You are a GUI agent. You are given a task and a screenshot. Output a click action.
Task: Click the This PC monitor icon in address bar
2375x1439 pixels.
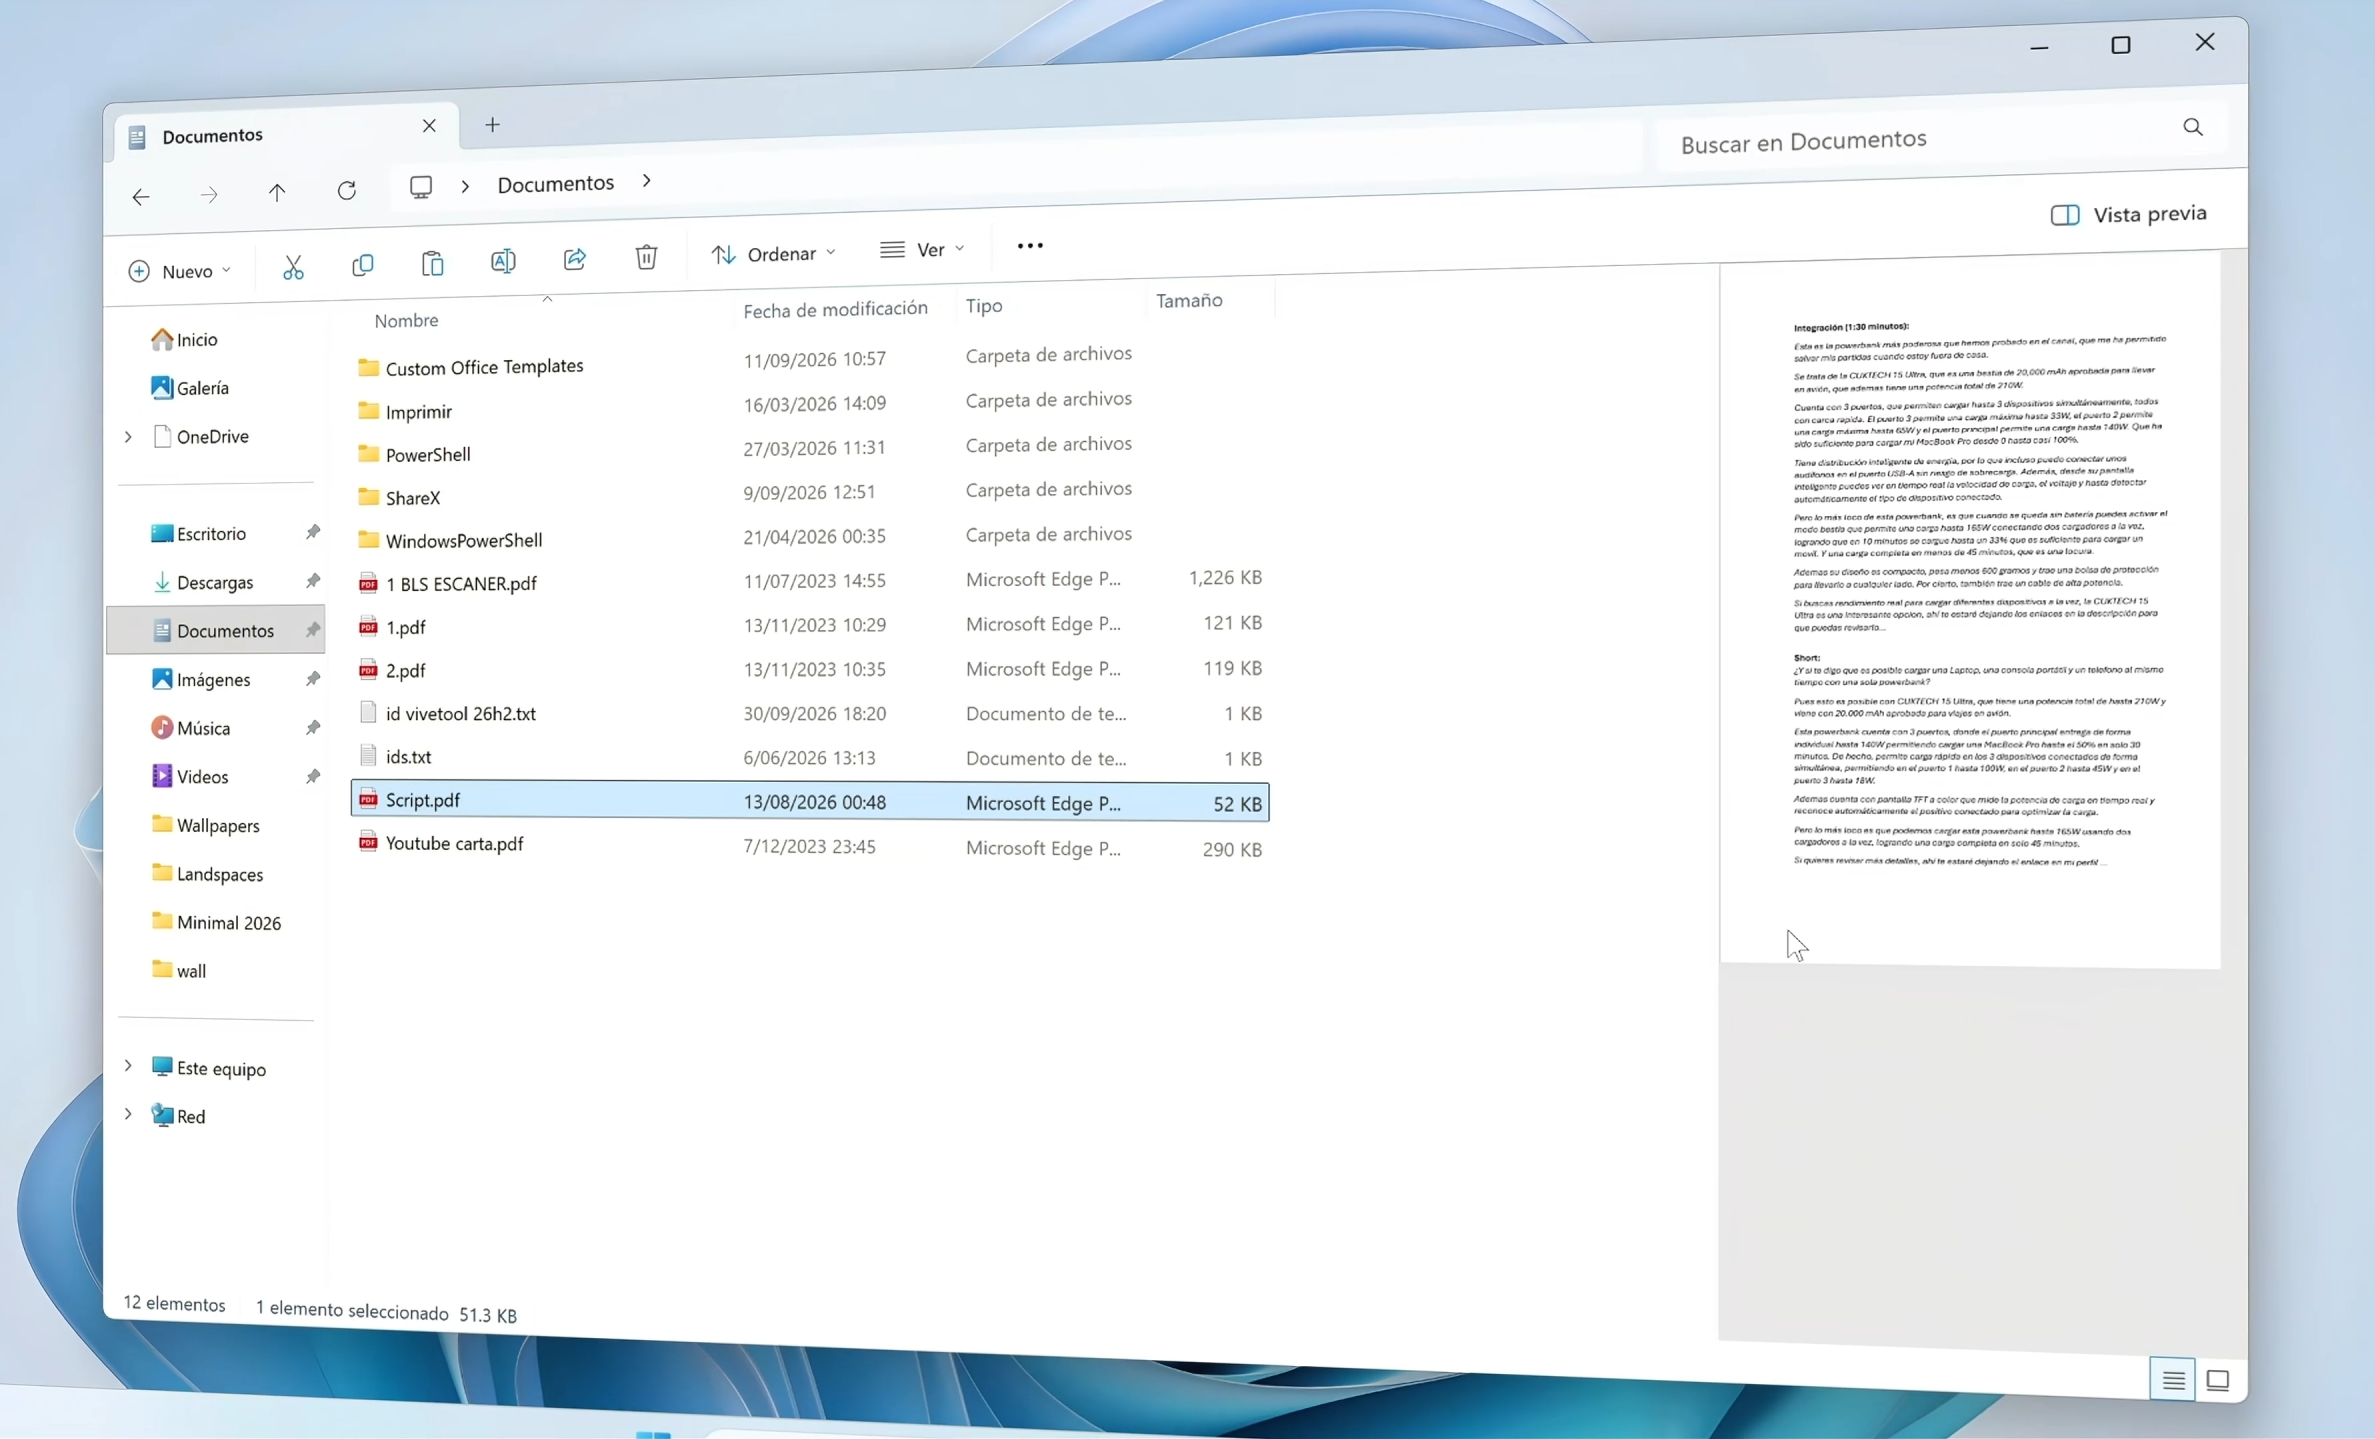[421, 187]
